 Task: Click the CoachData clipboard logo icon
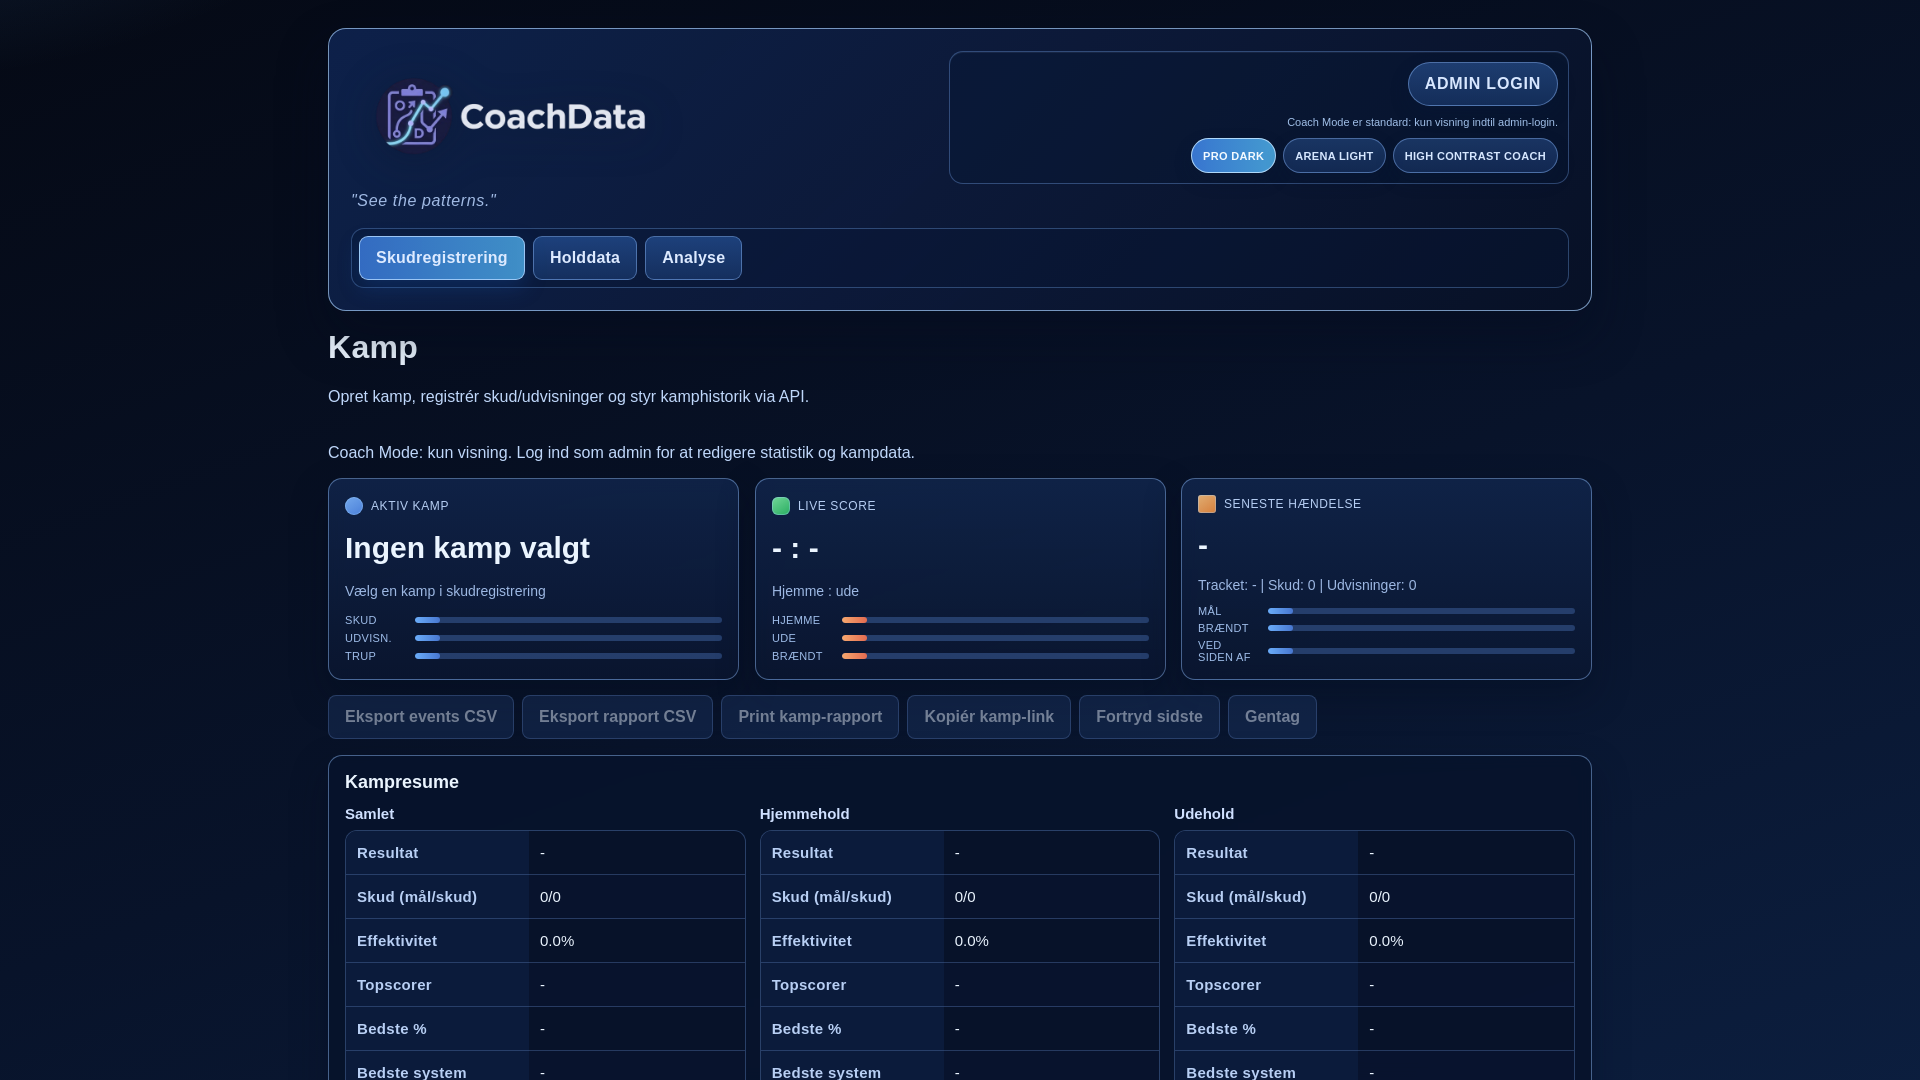(x=416, y=116)
